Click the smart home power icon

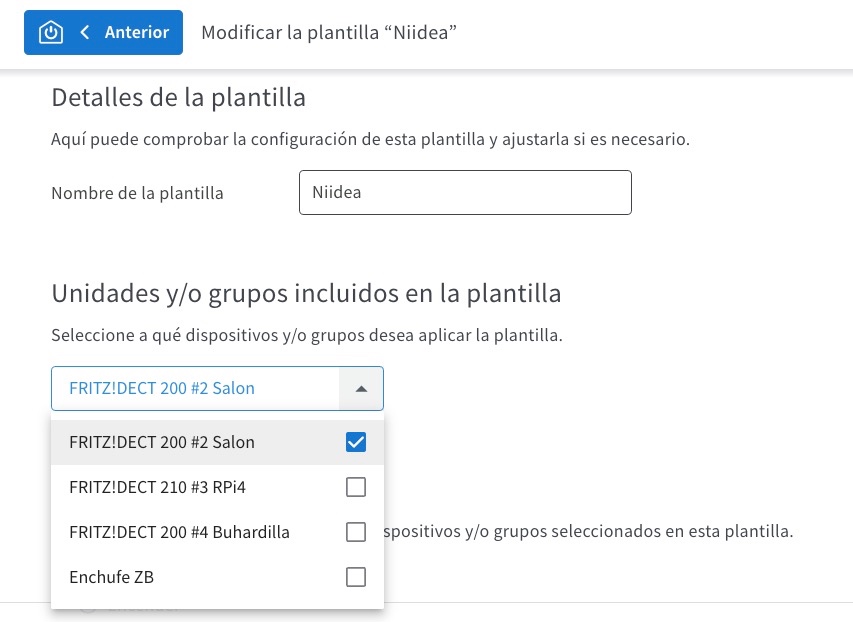point(51,32)
